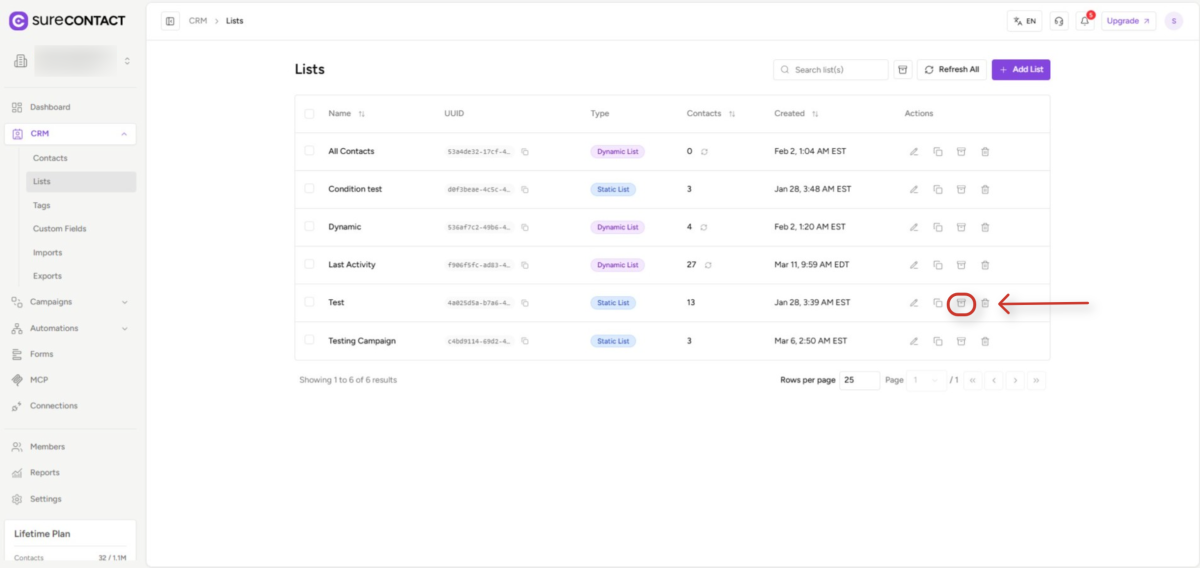1200x568 pixels.
Task: Open the EN language selector
Action: [x=1025, y=21]
